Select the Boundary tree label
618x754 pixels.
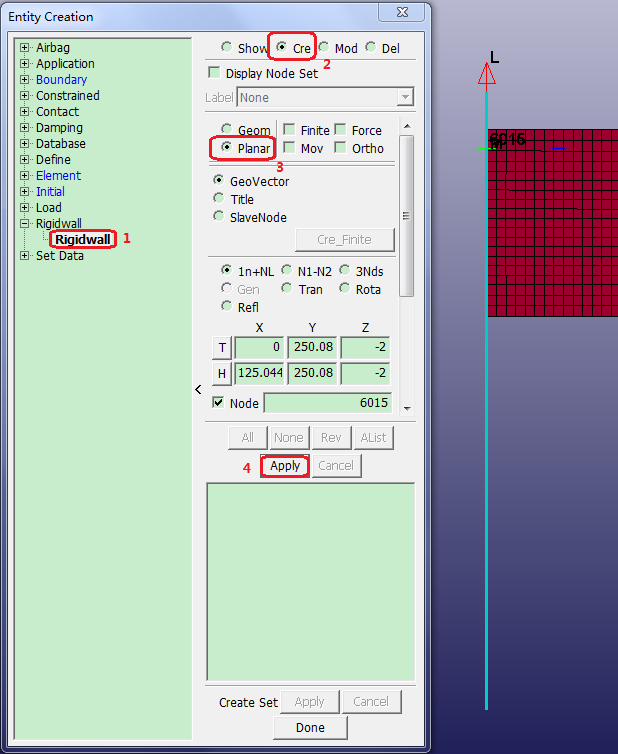click(61, 79)
